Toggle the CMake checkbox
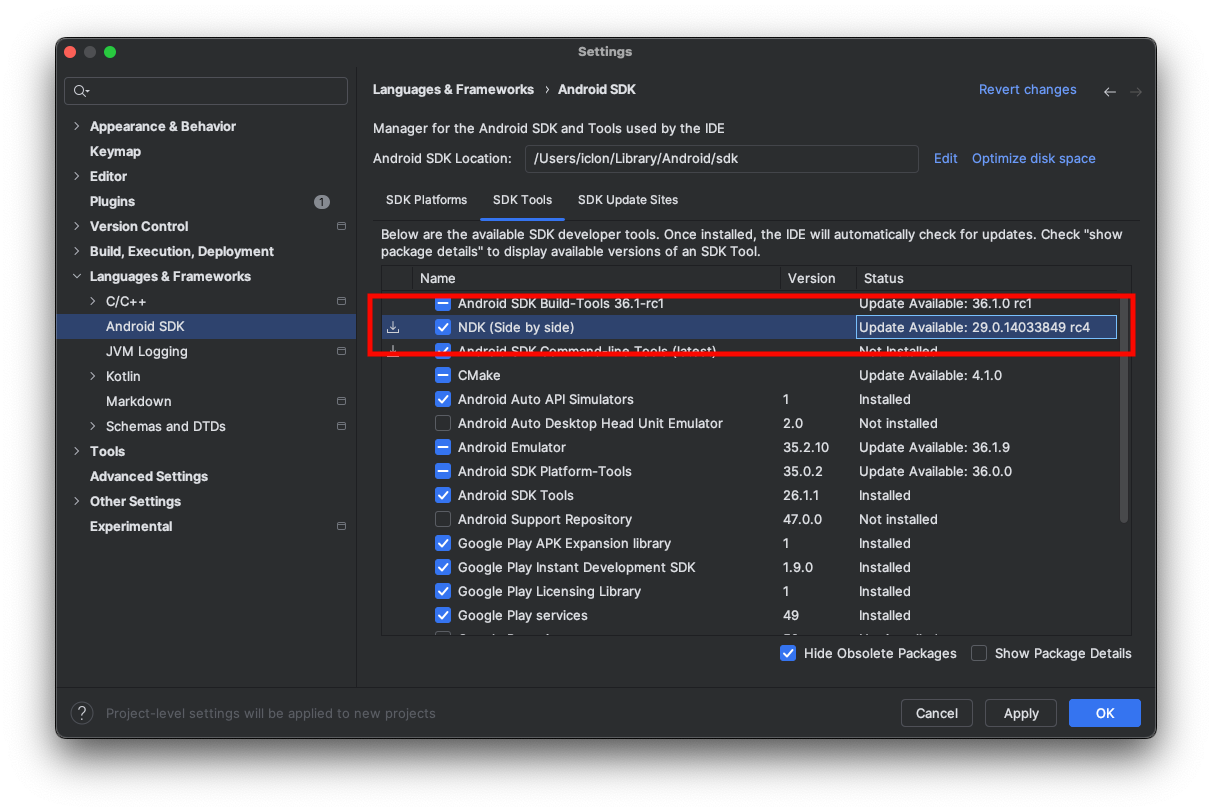Viewport: 1212px width, 812px height. 443,375
